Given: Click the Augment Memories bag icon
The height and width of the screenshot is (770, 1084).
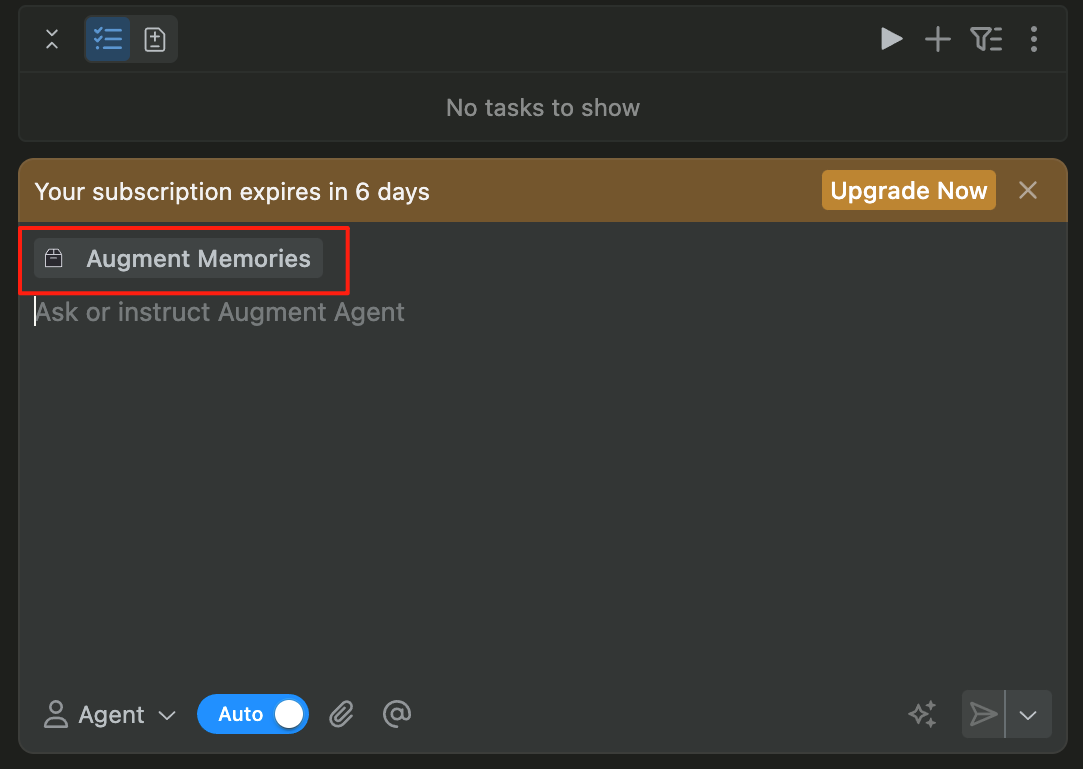Looking at the screenshot, I should pyautogui.click(x=53, y=258).
